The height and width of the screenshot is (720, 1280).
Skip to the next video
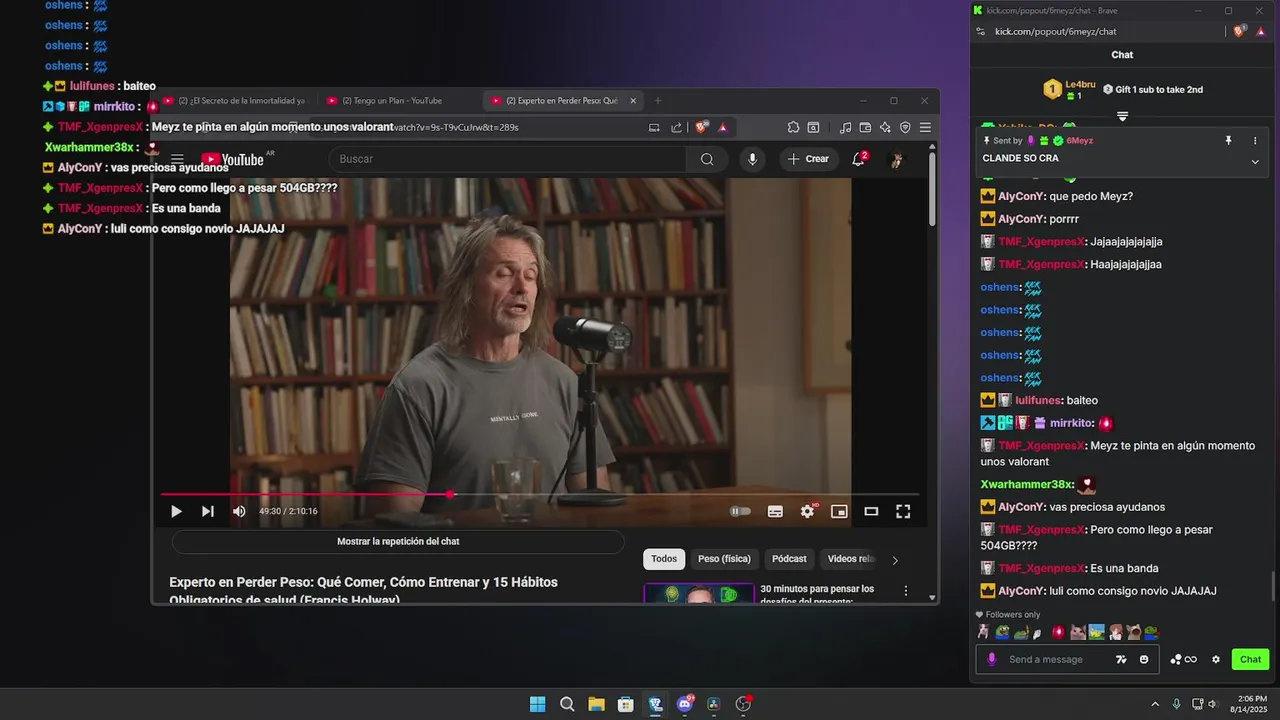tap(208, 511)
